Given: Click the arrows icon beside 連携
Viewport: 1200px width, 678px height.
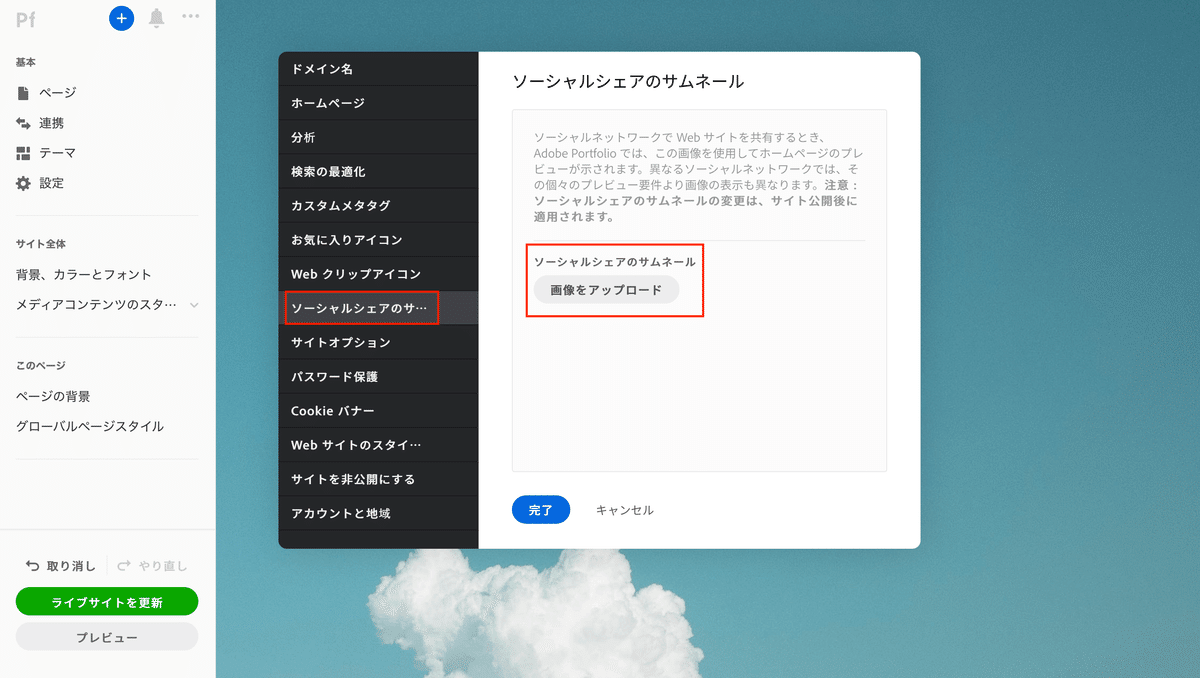Looking at the screenshot, I should [x=23, y=123].
